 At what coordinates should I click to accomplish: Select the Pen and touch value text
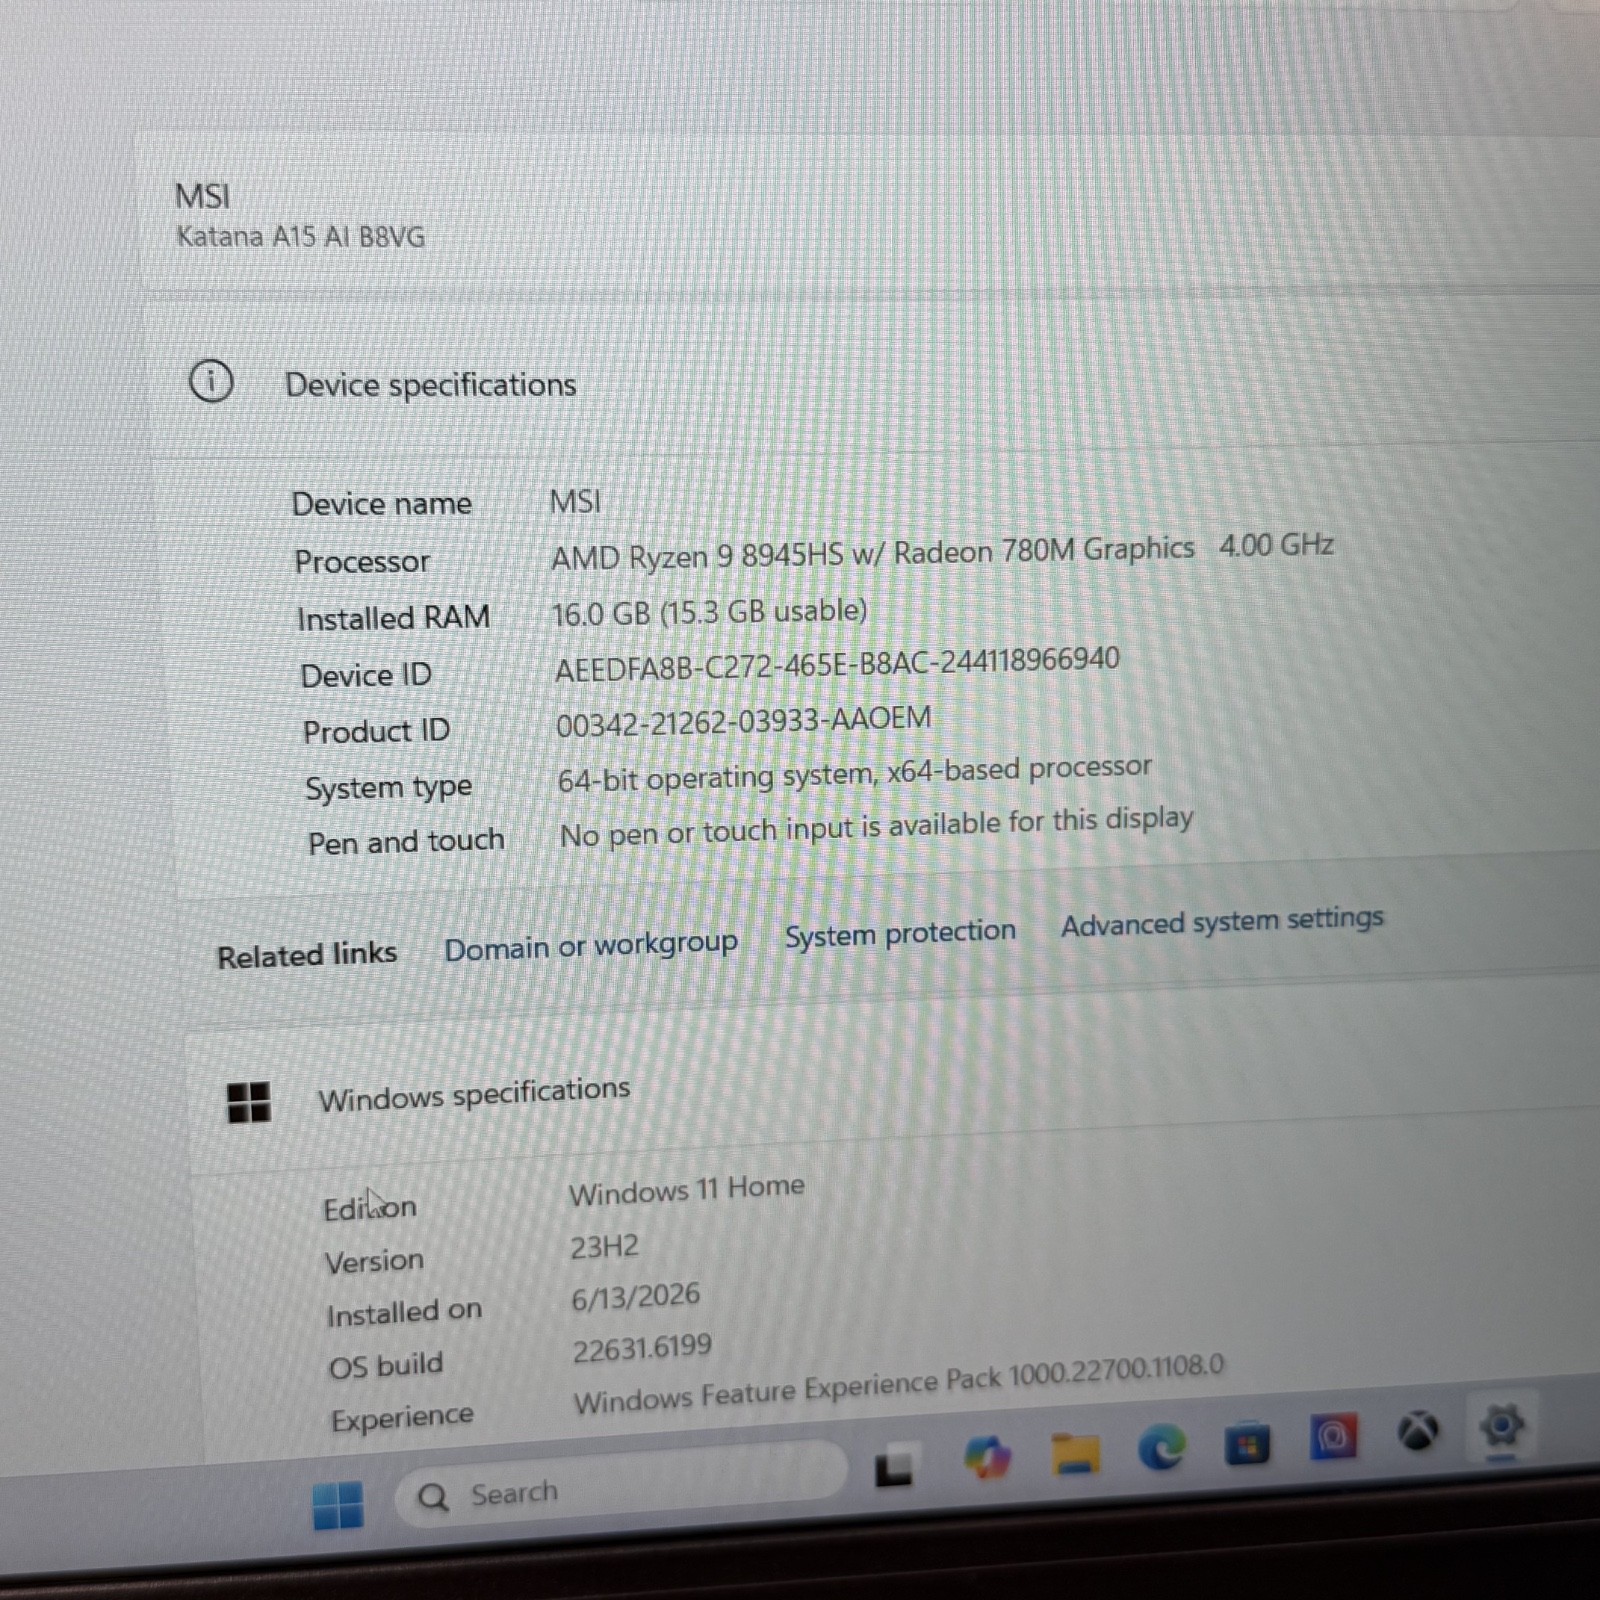[876, 828]
